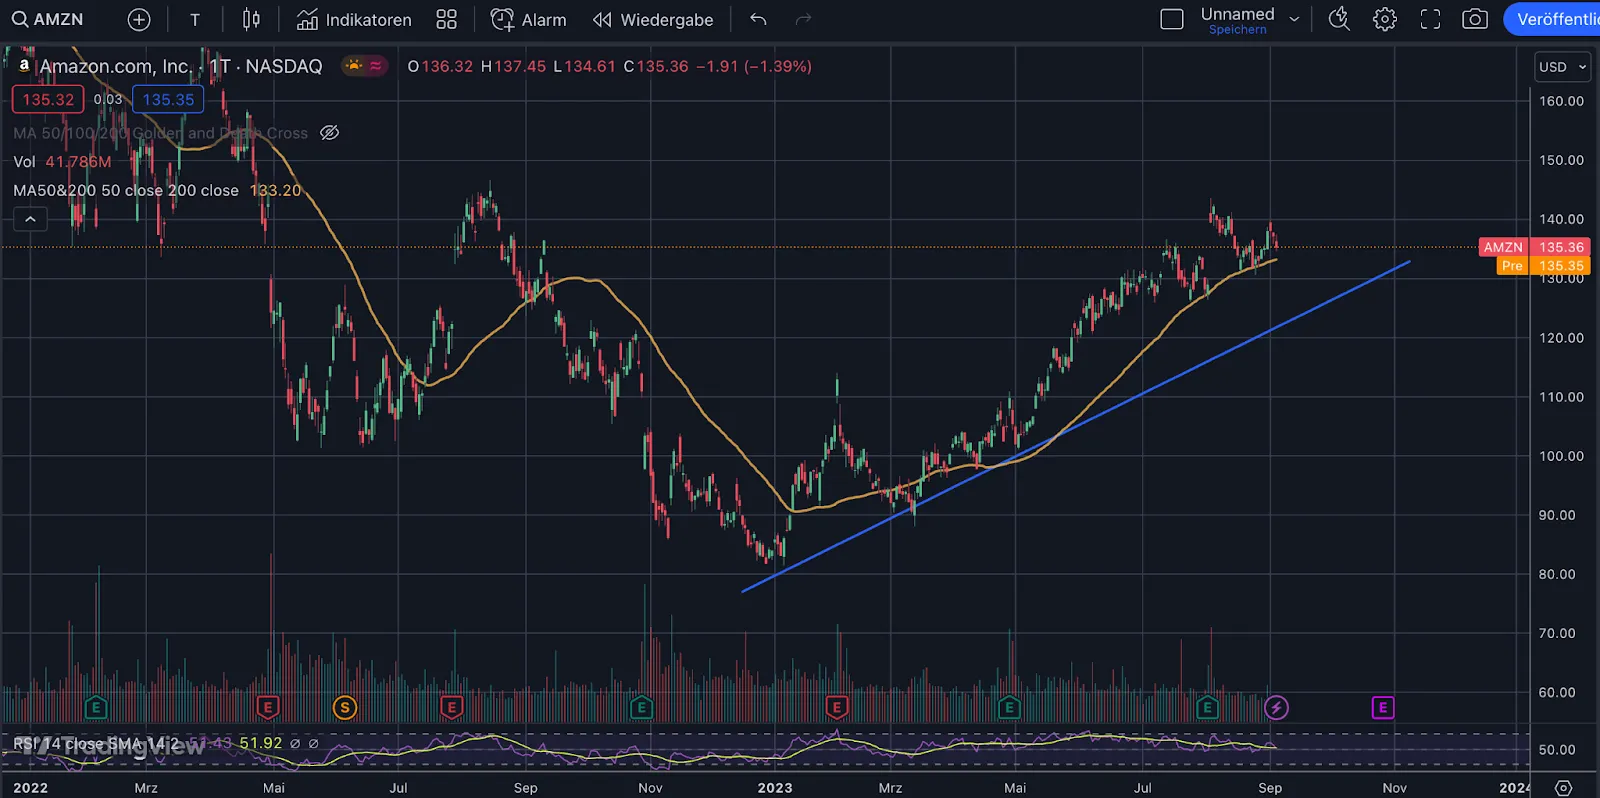Open the USD currency dropdown

click(1562, 67)
